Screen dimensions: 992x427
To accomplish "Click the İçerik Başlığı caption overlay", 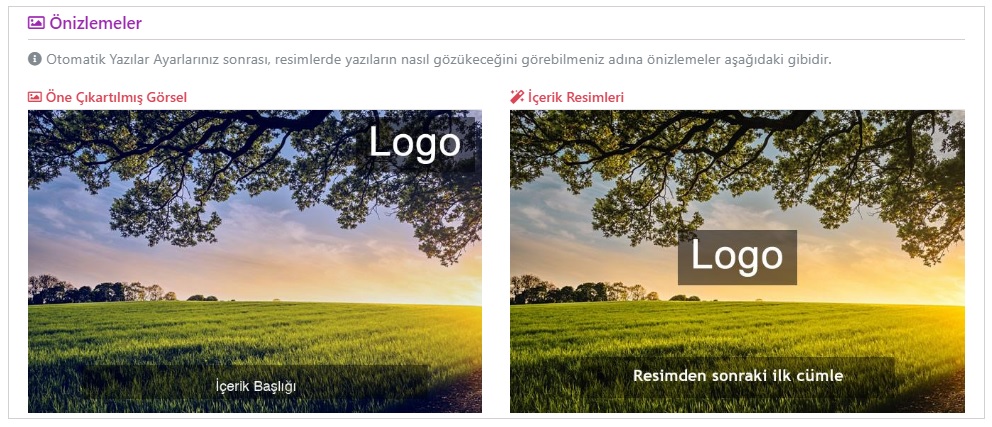I will coord(256,385).
